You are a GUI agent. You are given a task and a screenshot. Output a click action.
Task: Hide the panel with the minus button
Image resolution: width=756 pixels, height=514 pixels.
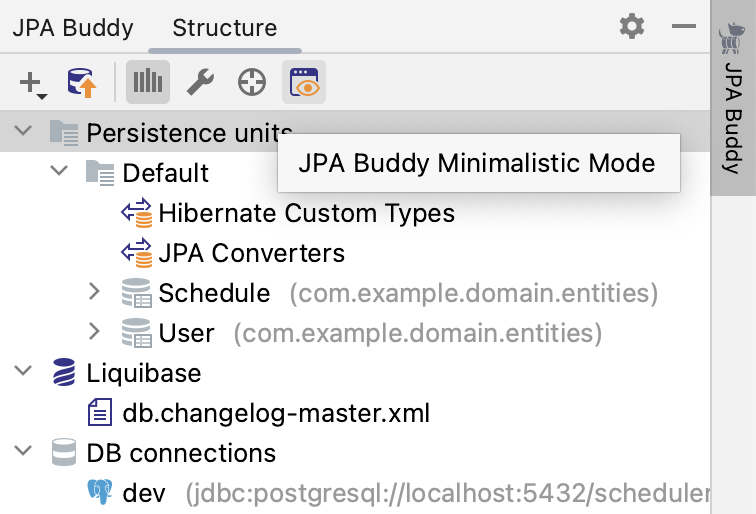coord(683,26)
